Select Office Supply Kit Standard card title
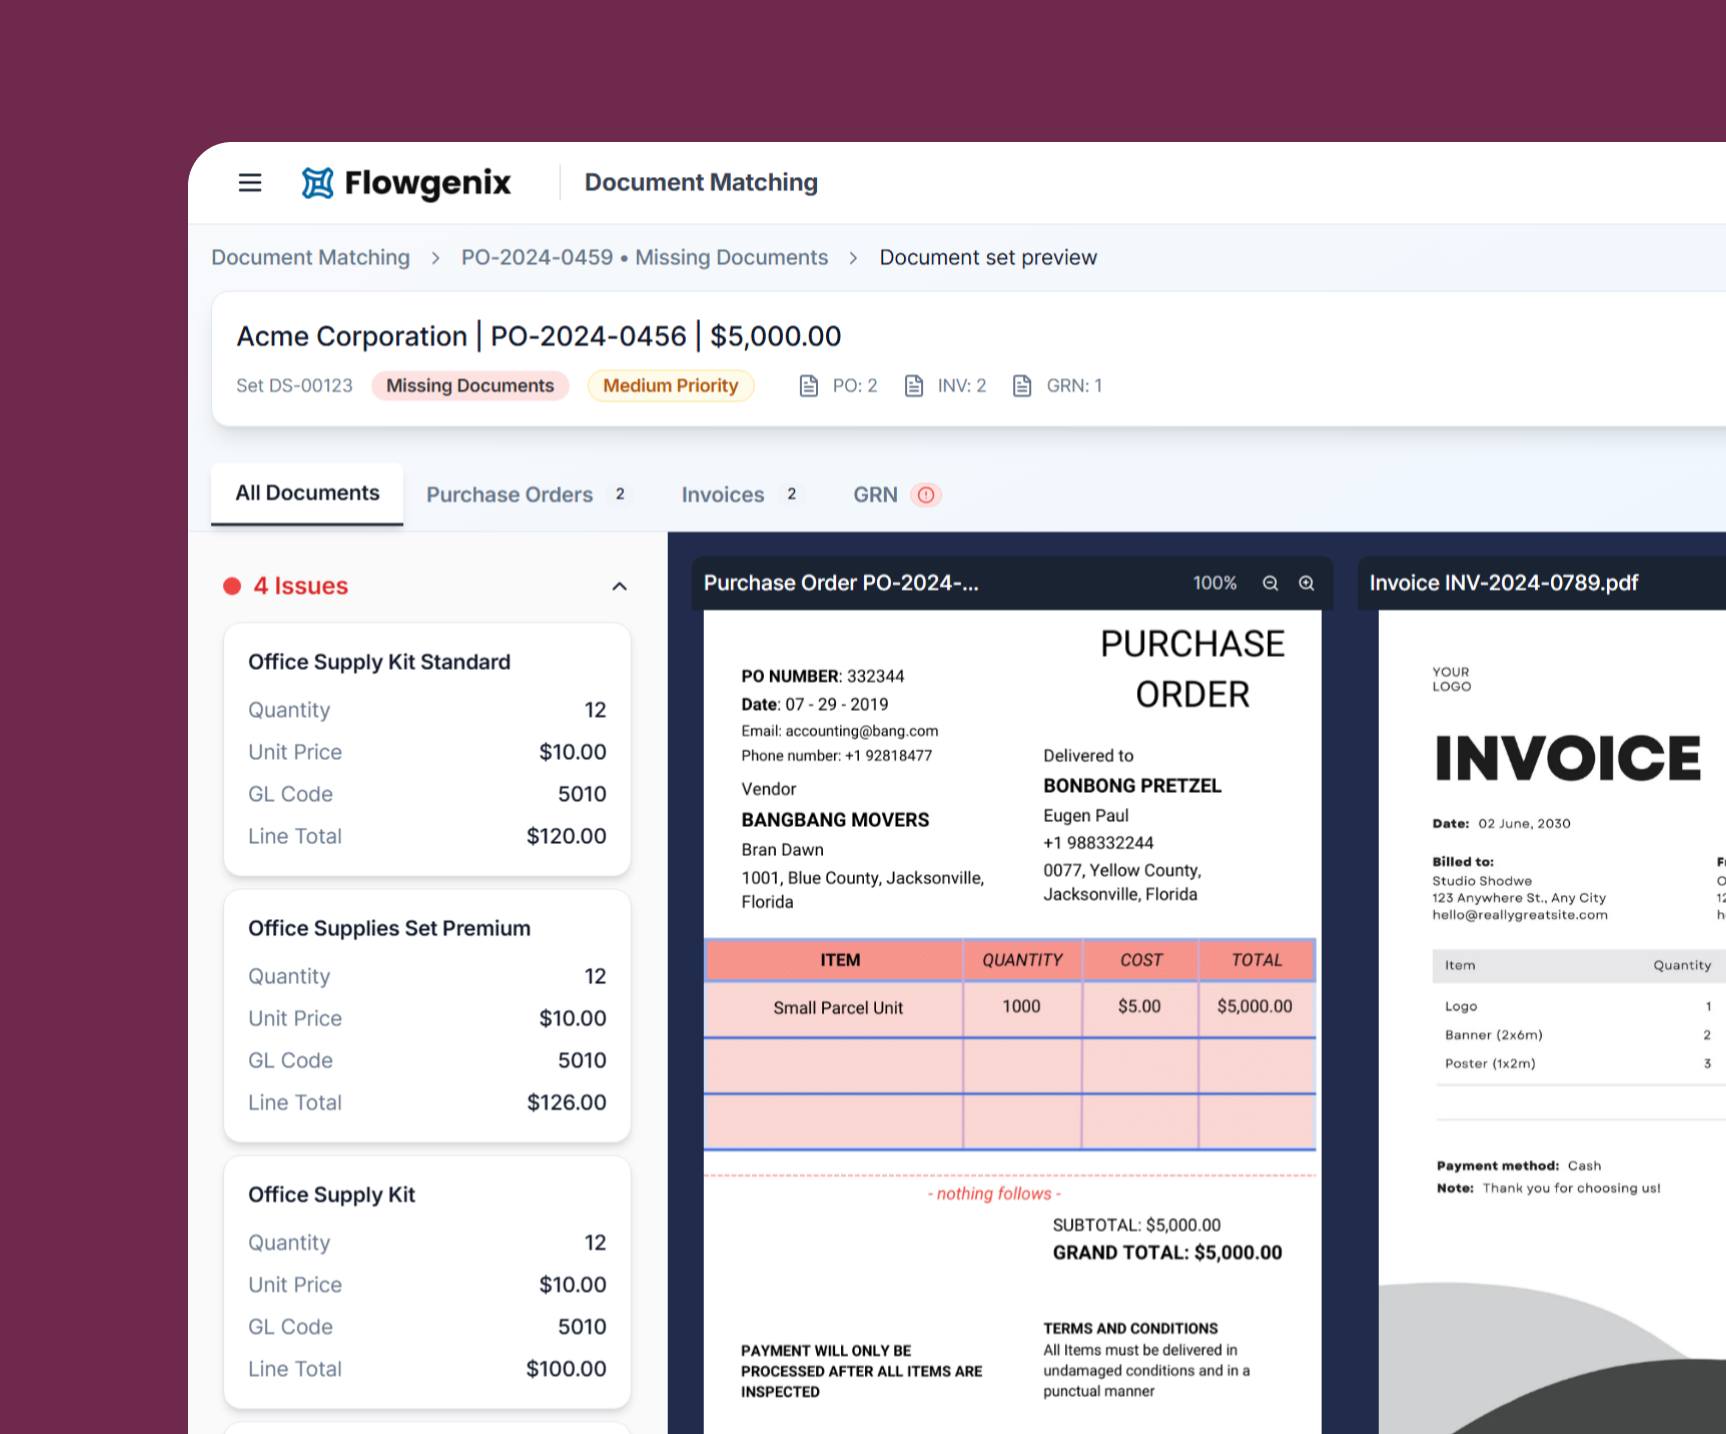This screenshot has width=1726, height=1434. pyautogui.click(x=379, y=662)
